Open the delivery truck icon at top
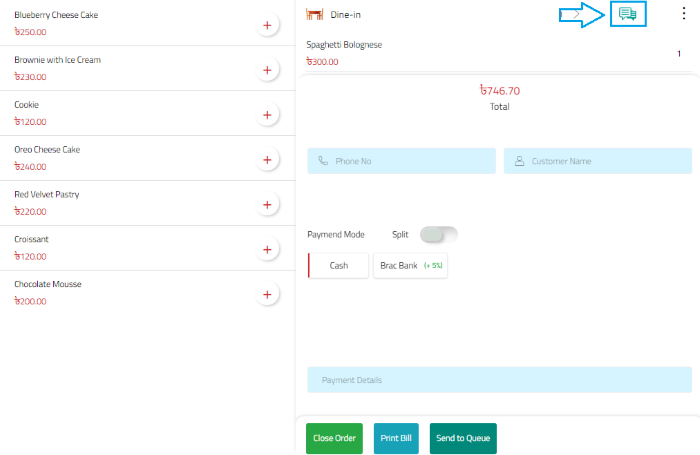 [x=628, y=13]
